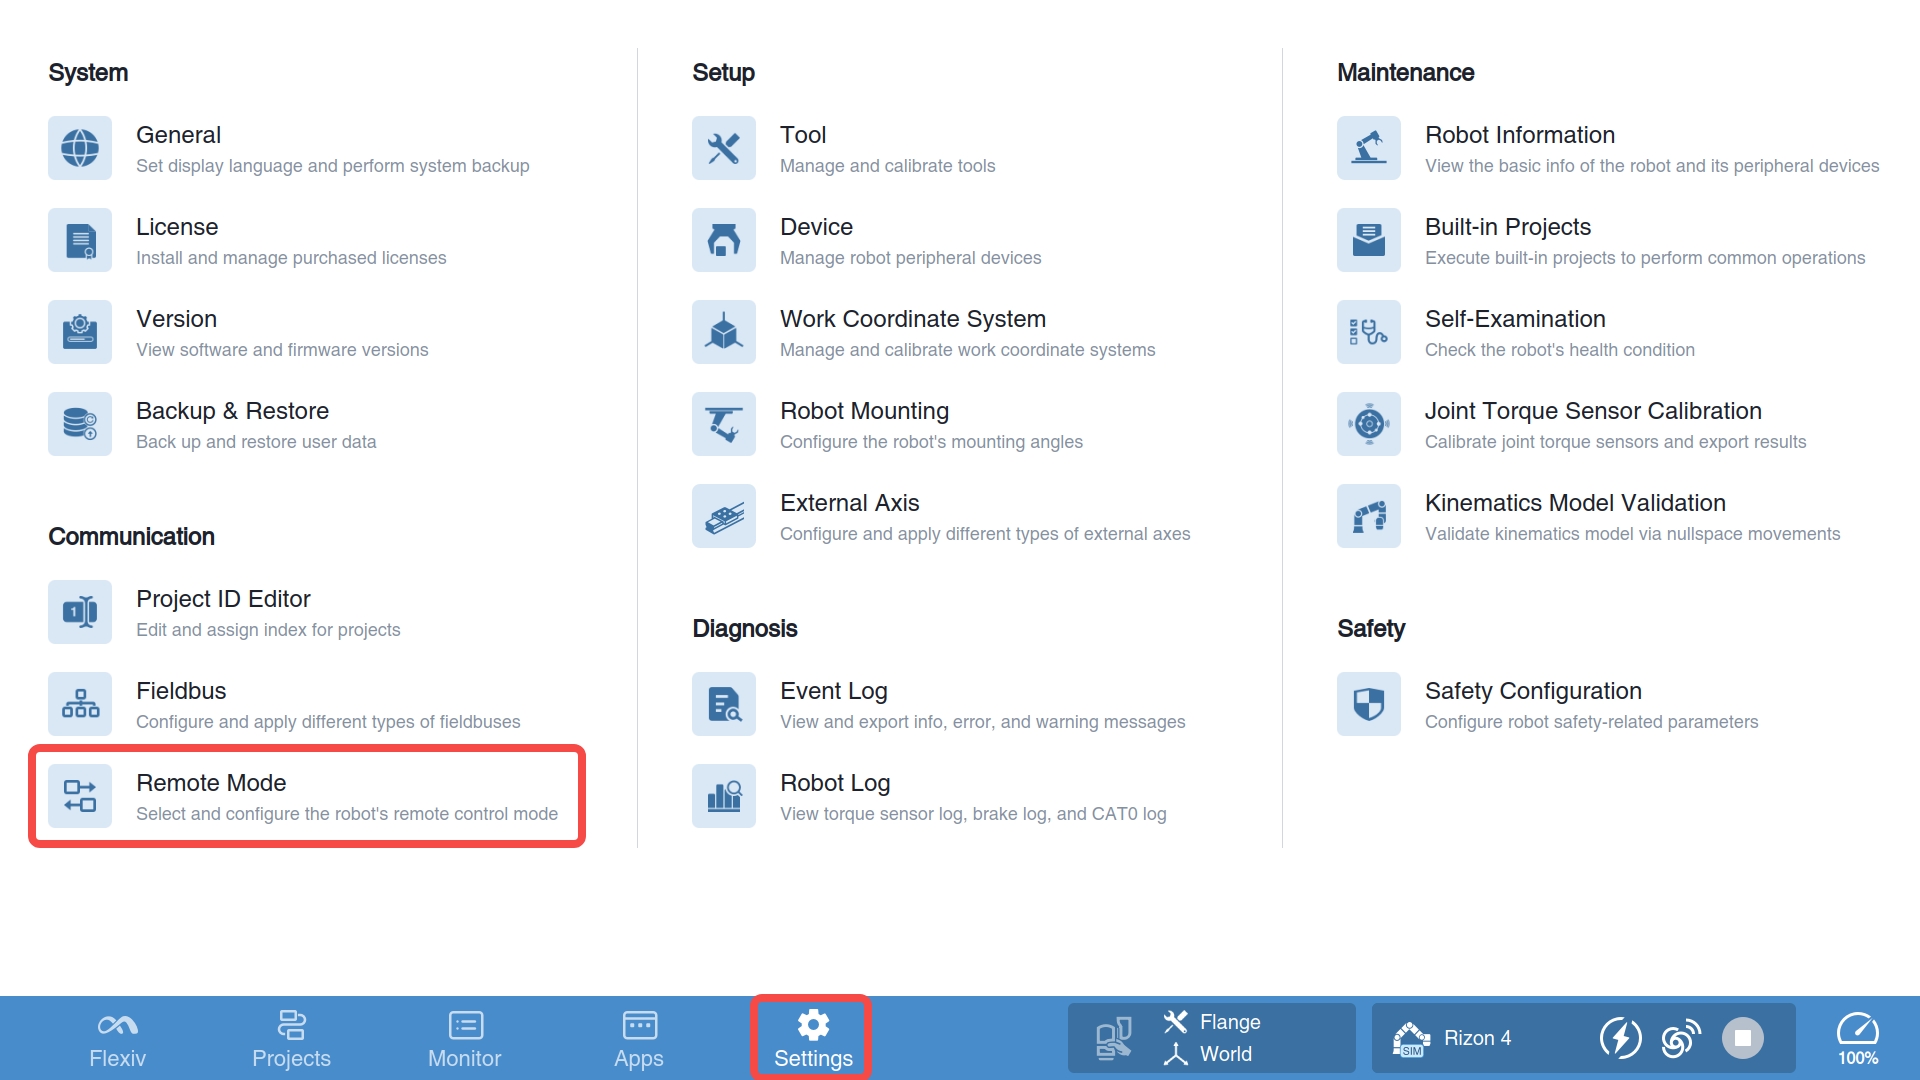Click the Built-in Projects envelope icon
Screen dimensions: 1920x1080
point(1369,240)
